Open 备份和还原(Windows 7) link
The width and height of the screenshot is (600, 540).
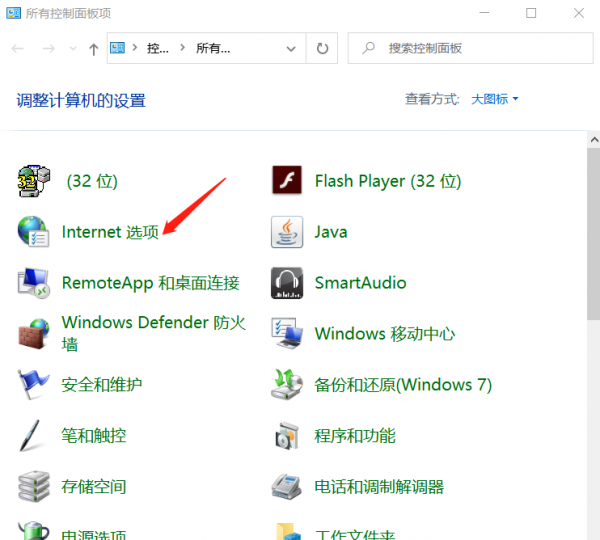403,385
